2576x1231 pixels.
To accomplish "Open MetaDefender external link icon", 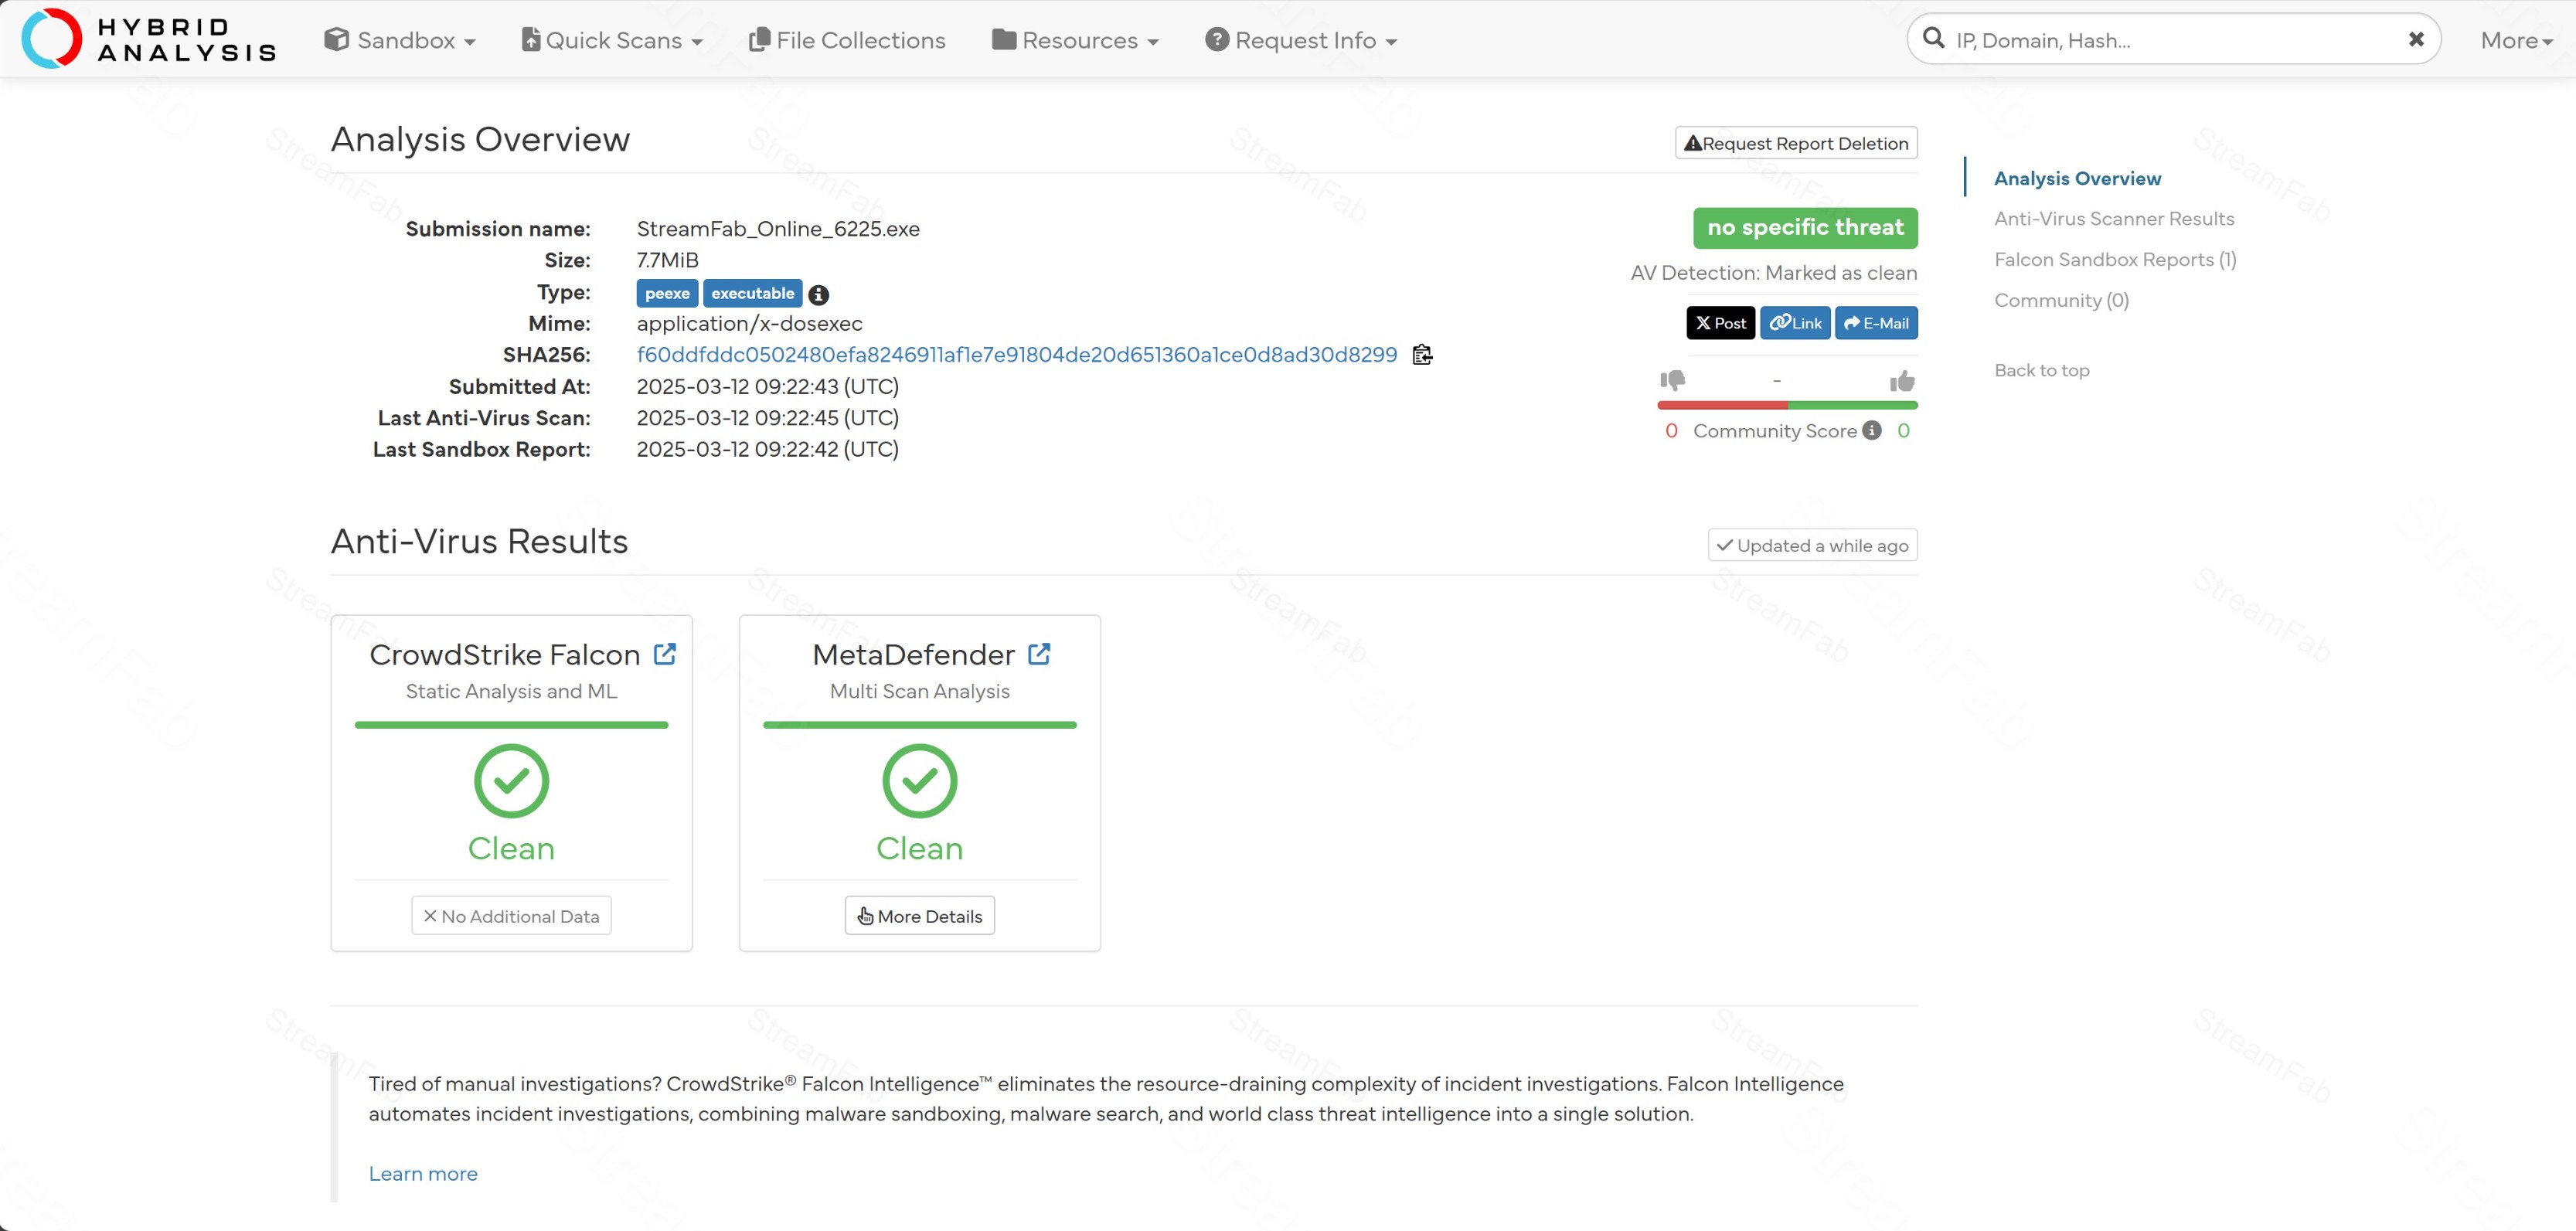I will [x=1039, y=654].
